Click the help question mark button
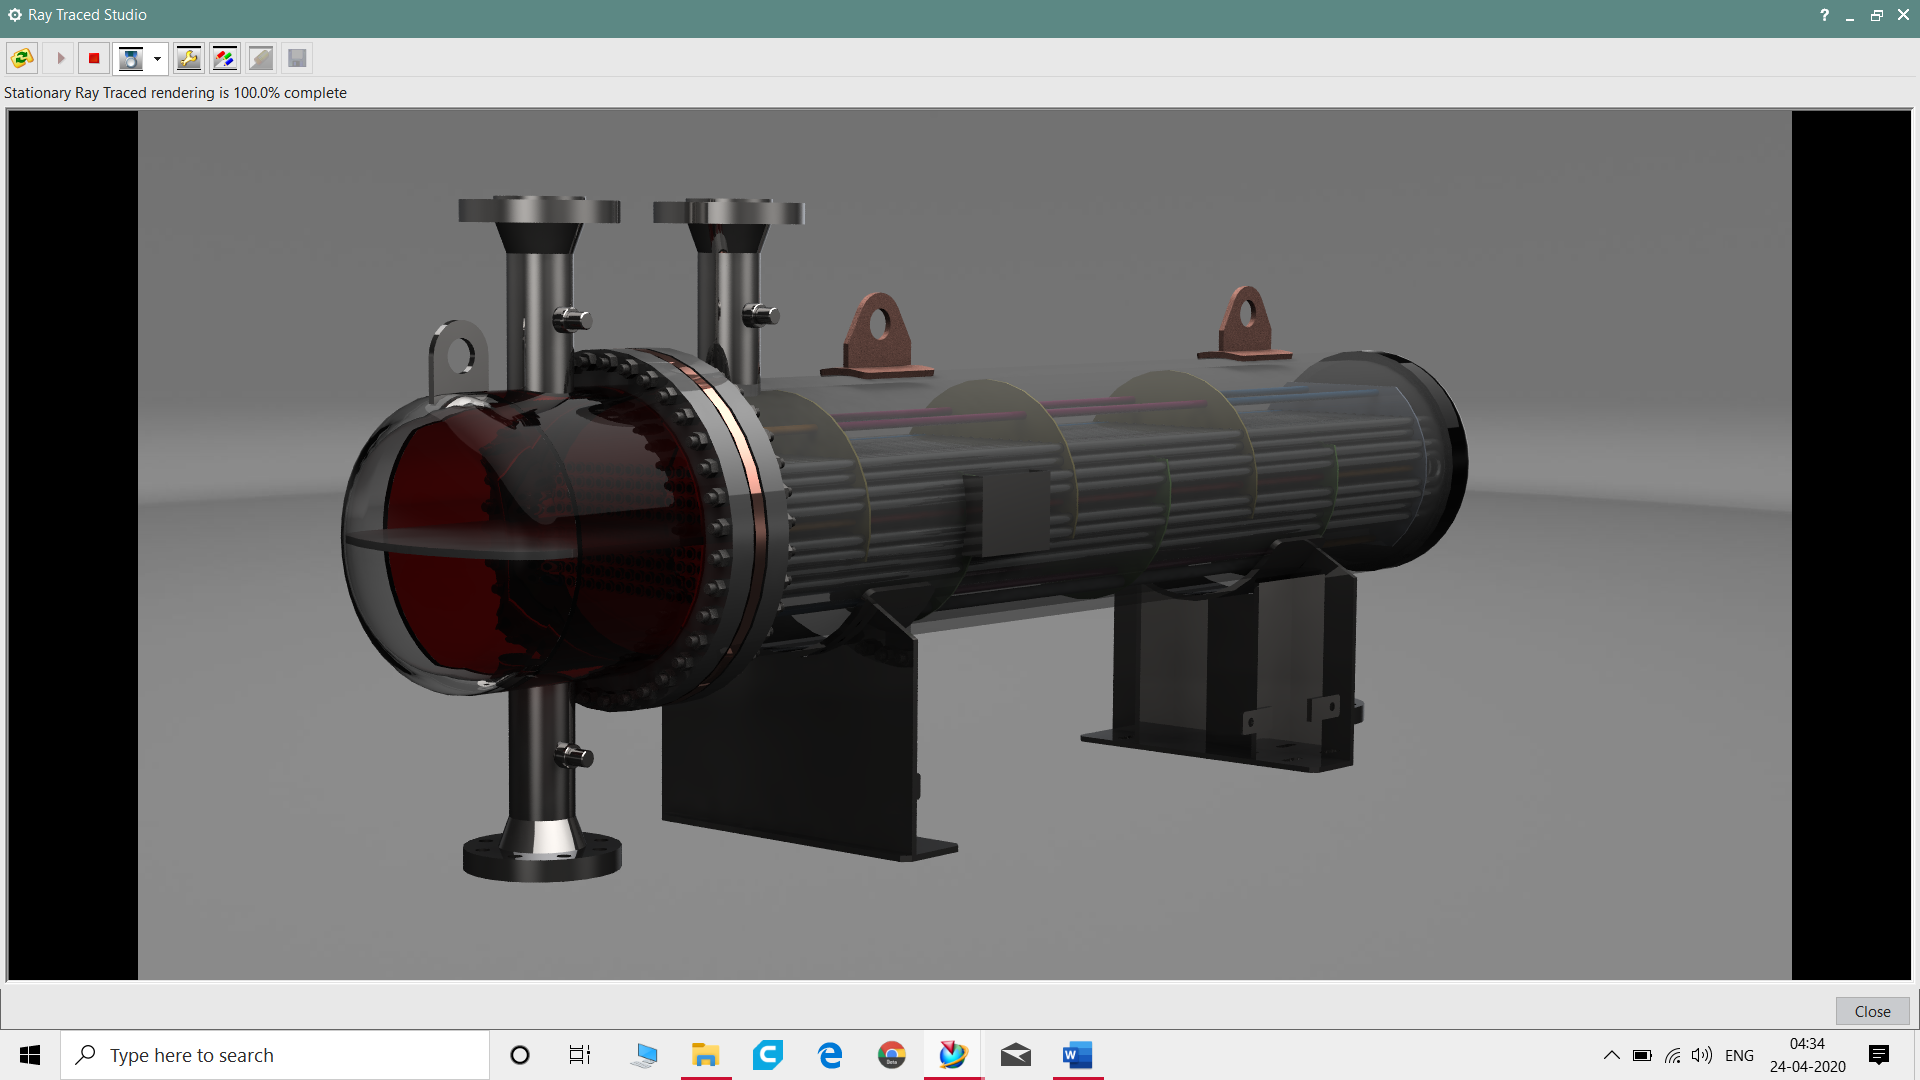Screen dimensions: 1920x1080 click(1824, 15)
